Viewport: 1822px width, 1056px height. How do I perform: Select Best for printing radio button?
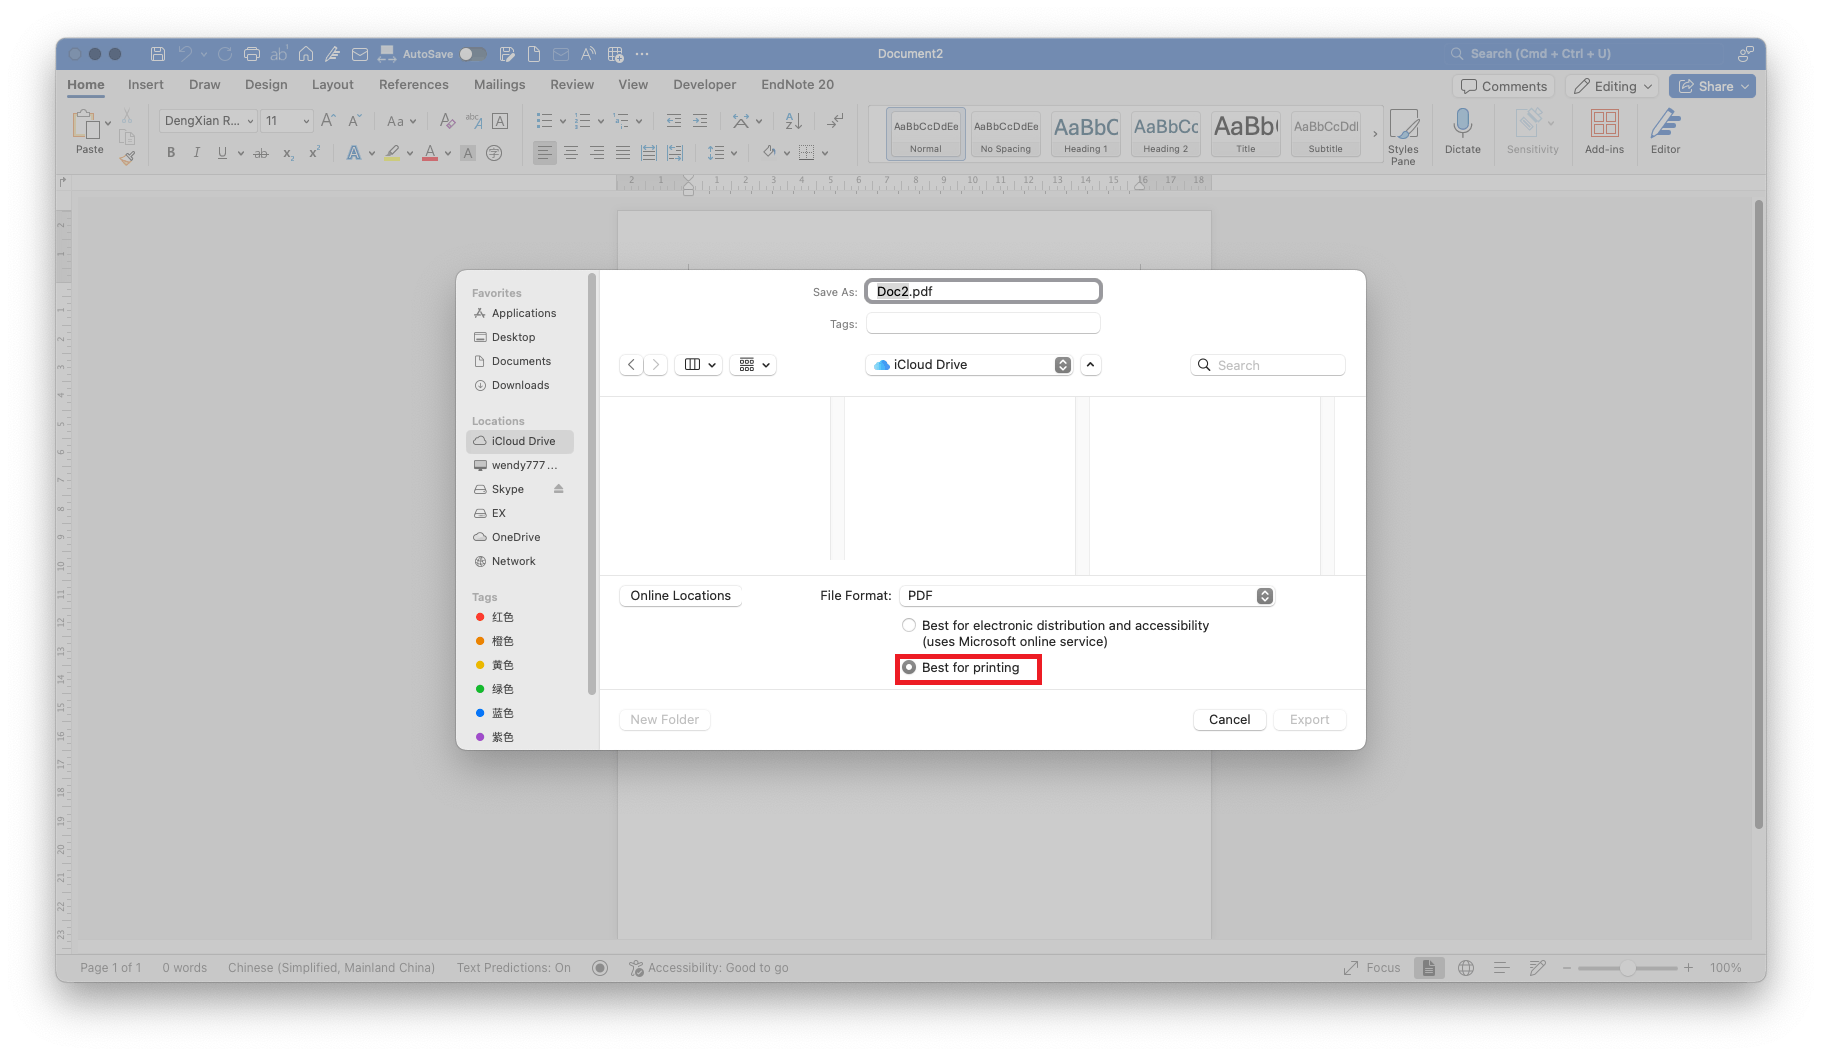(x=909, y=667)
